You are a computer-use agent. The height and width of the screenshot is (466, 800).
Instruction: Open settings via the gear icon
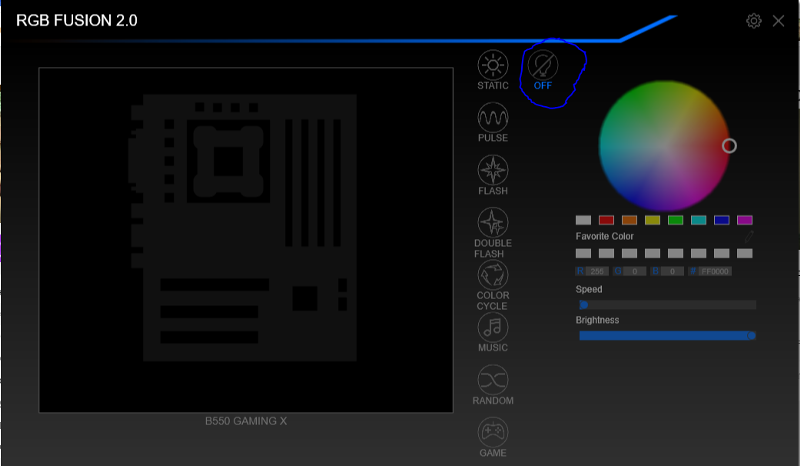754,21
